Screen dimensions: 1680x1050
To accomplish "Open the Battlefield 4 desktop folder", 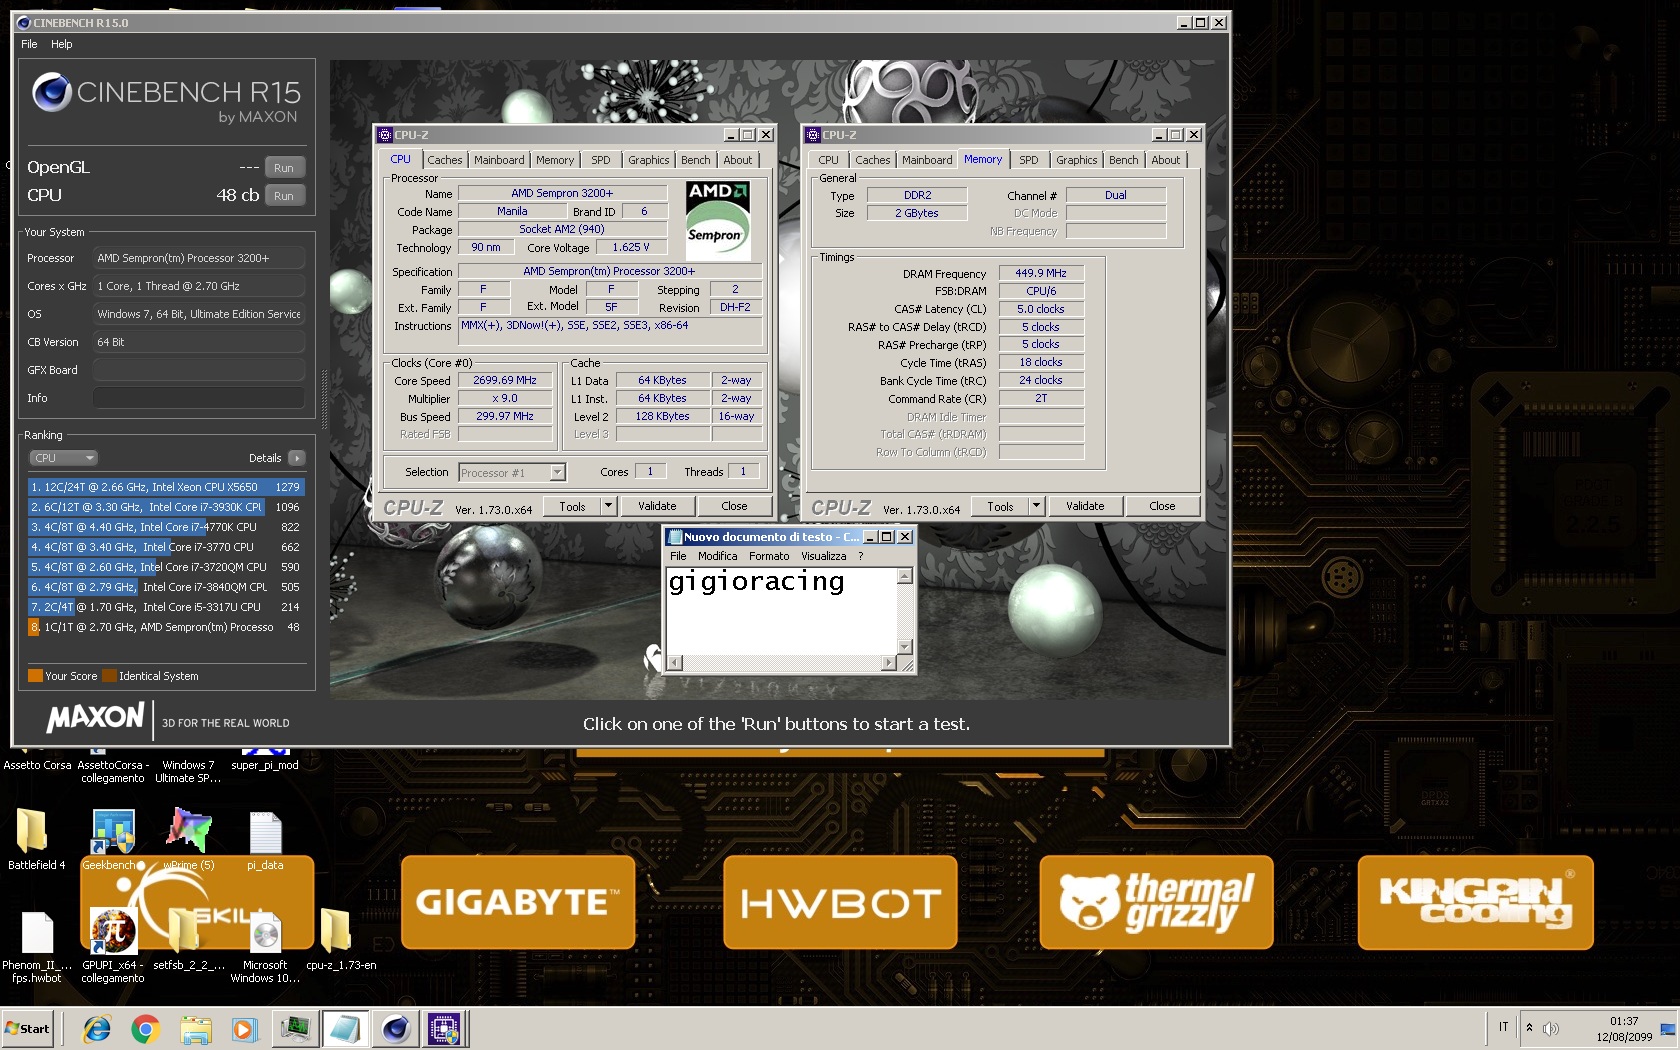I will click(x=32, y=832).
